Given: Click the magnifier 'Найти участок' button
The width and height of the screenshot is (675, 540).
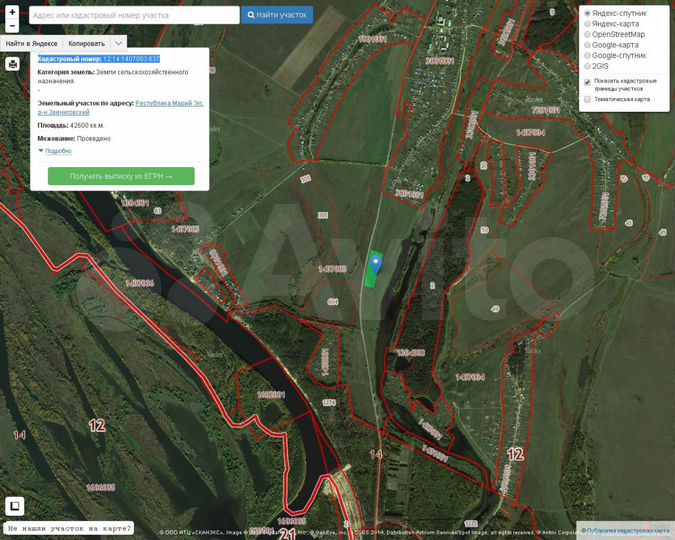Looking at the screenshot, I should tap(277, 15).
